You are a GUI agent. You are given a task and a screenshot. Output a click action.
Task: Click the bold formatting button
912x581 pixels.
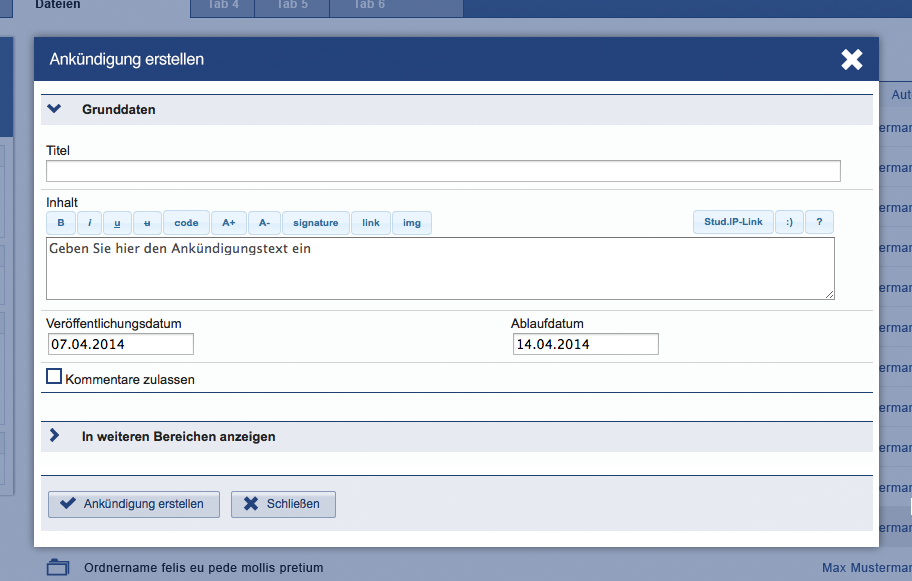click(x=60, y=223)
